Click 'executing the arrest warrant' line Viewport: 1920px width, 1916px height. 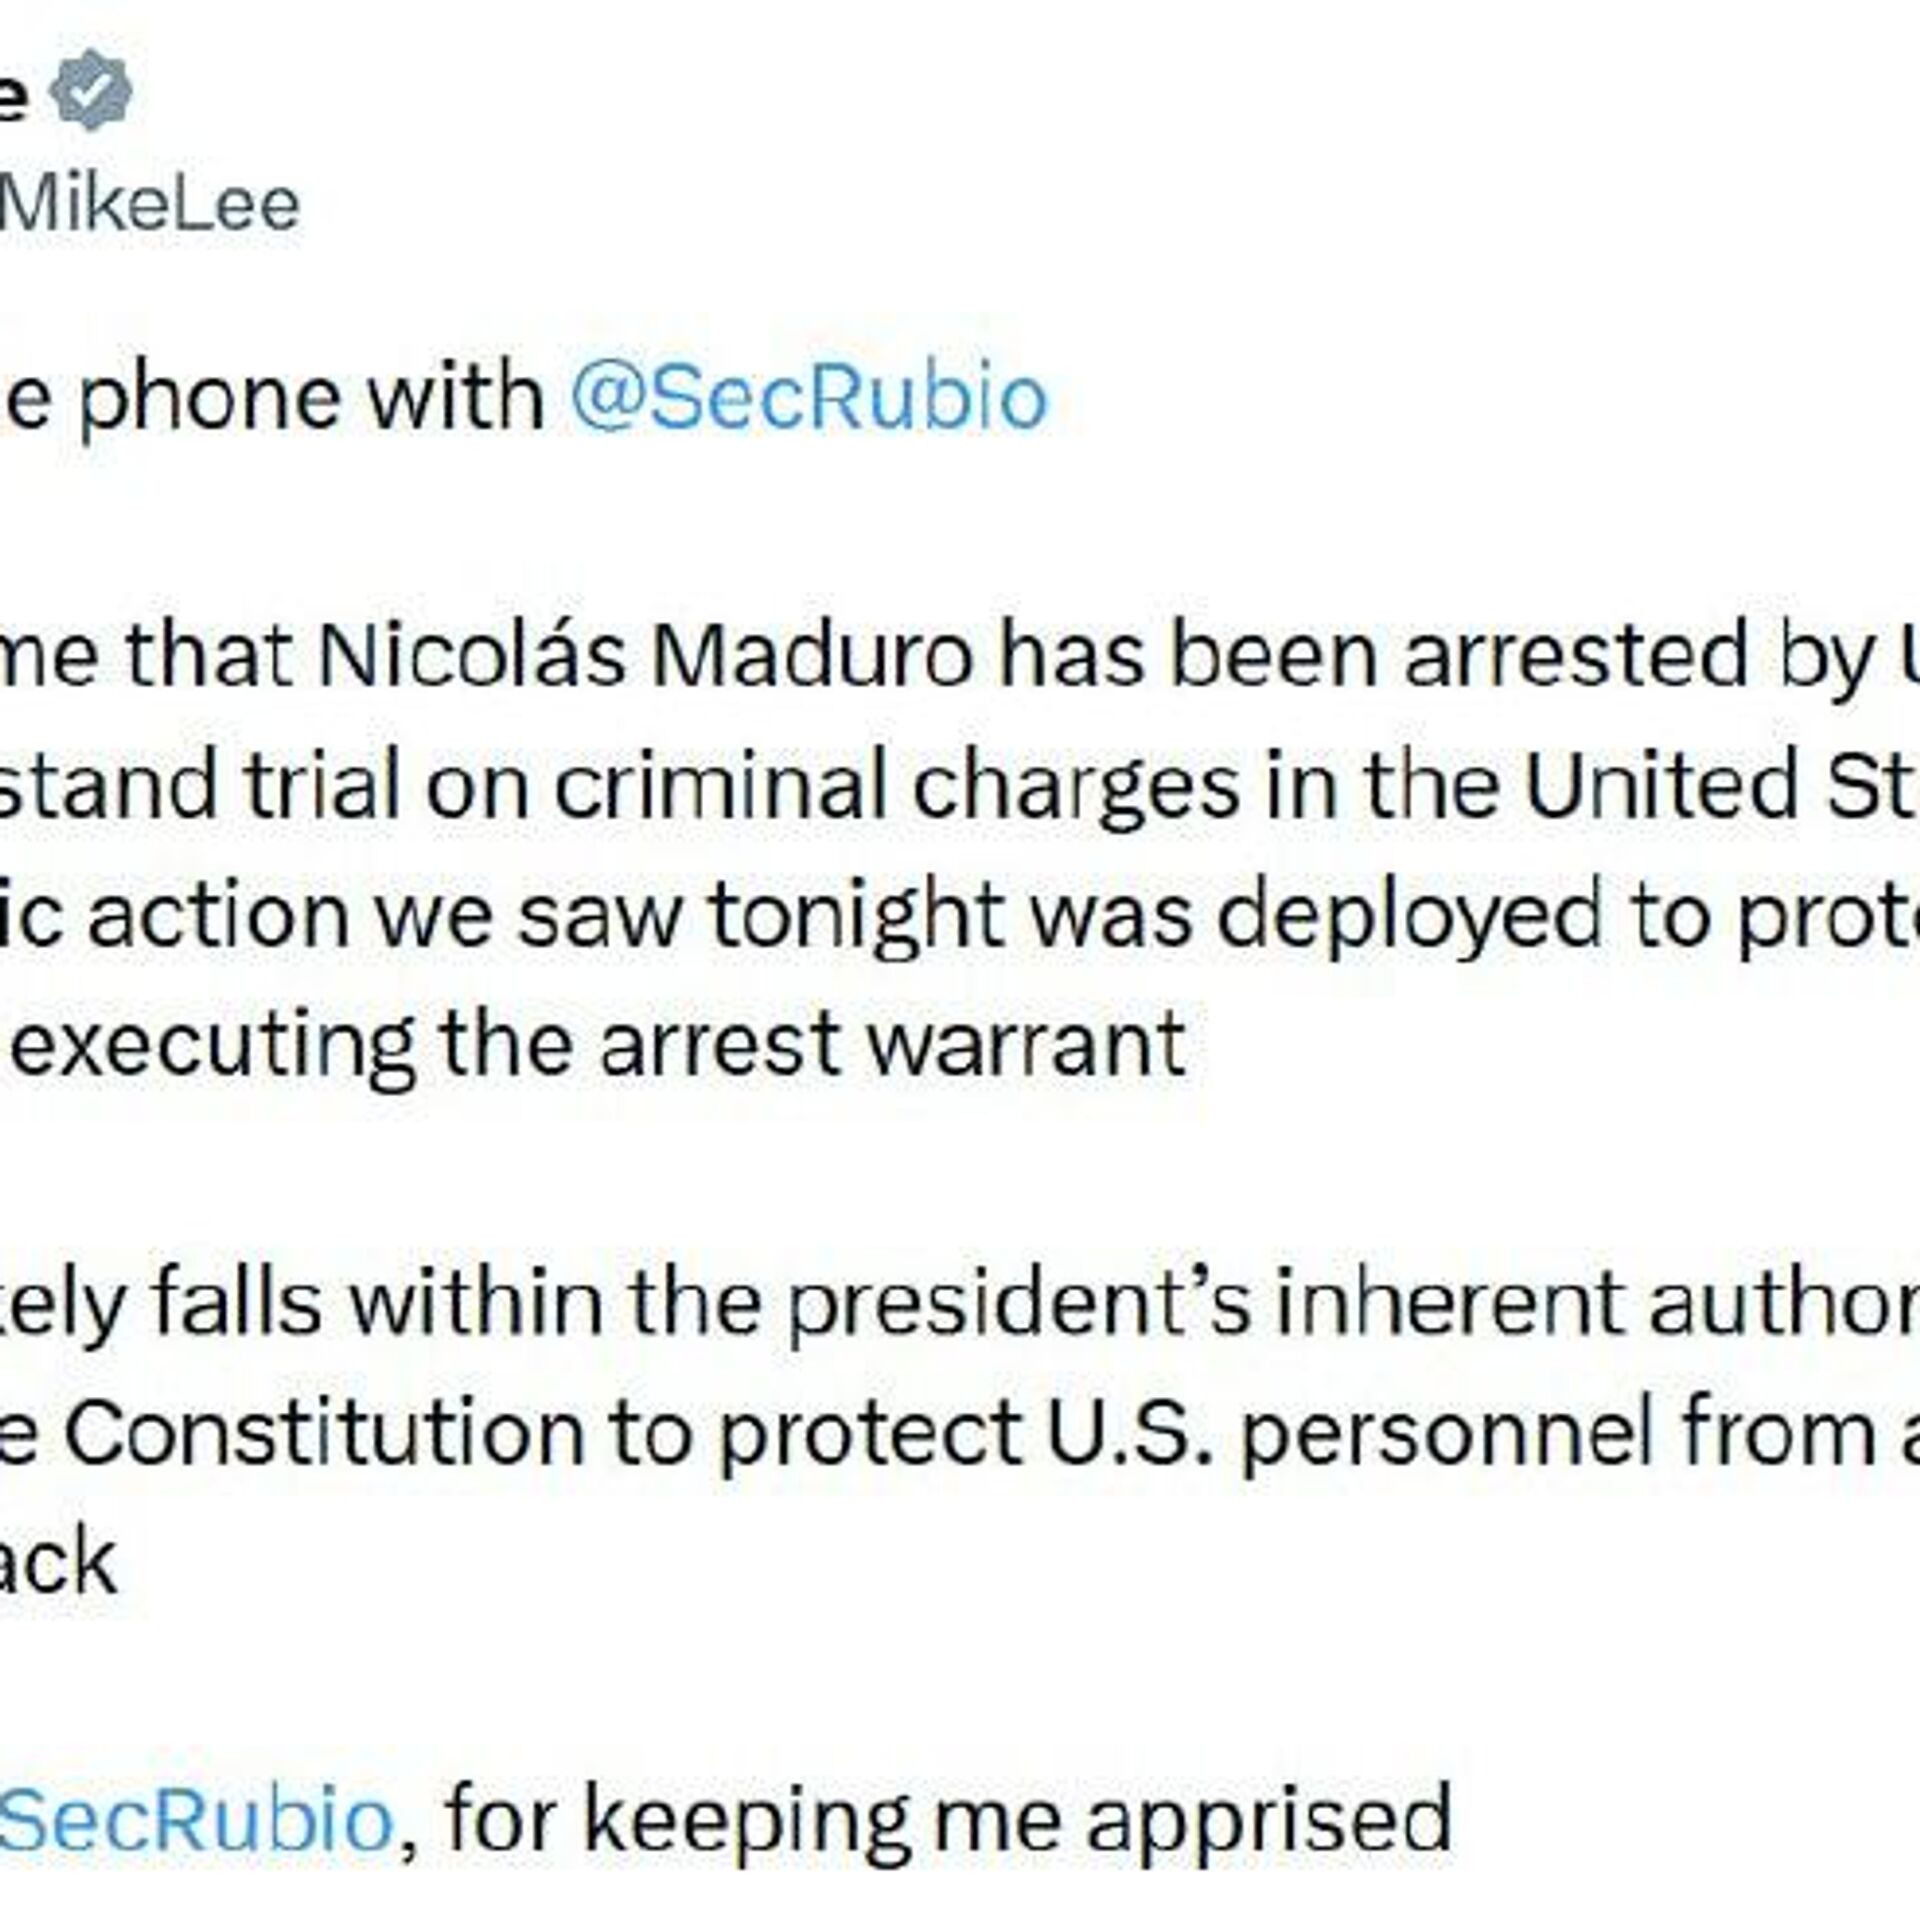coord(597,1045)
